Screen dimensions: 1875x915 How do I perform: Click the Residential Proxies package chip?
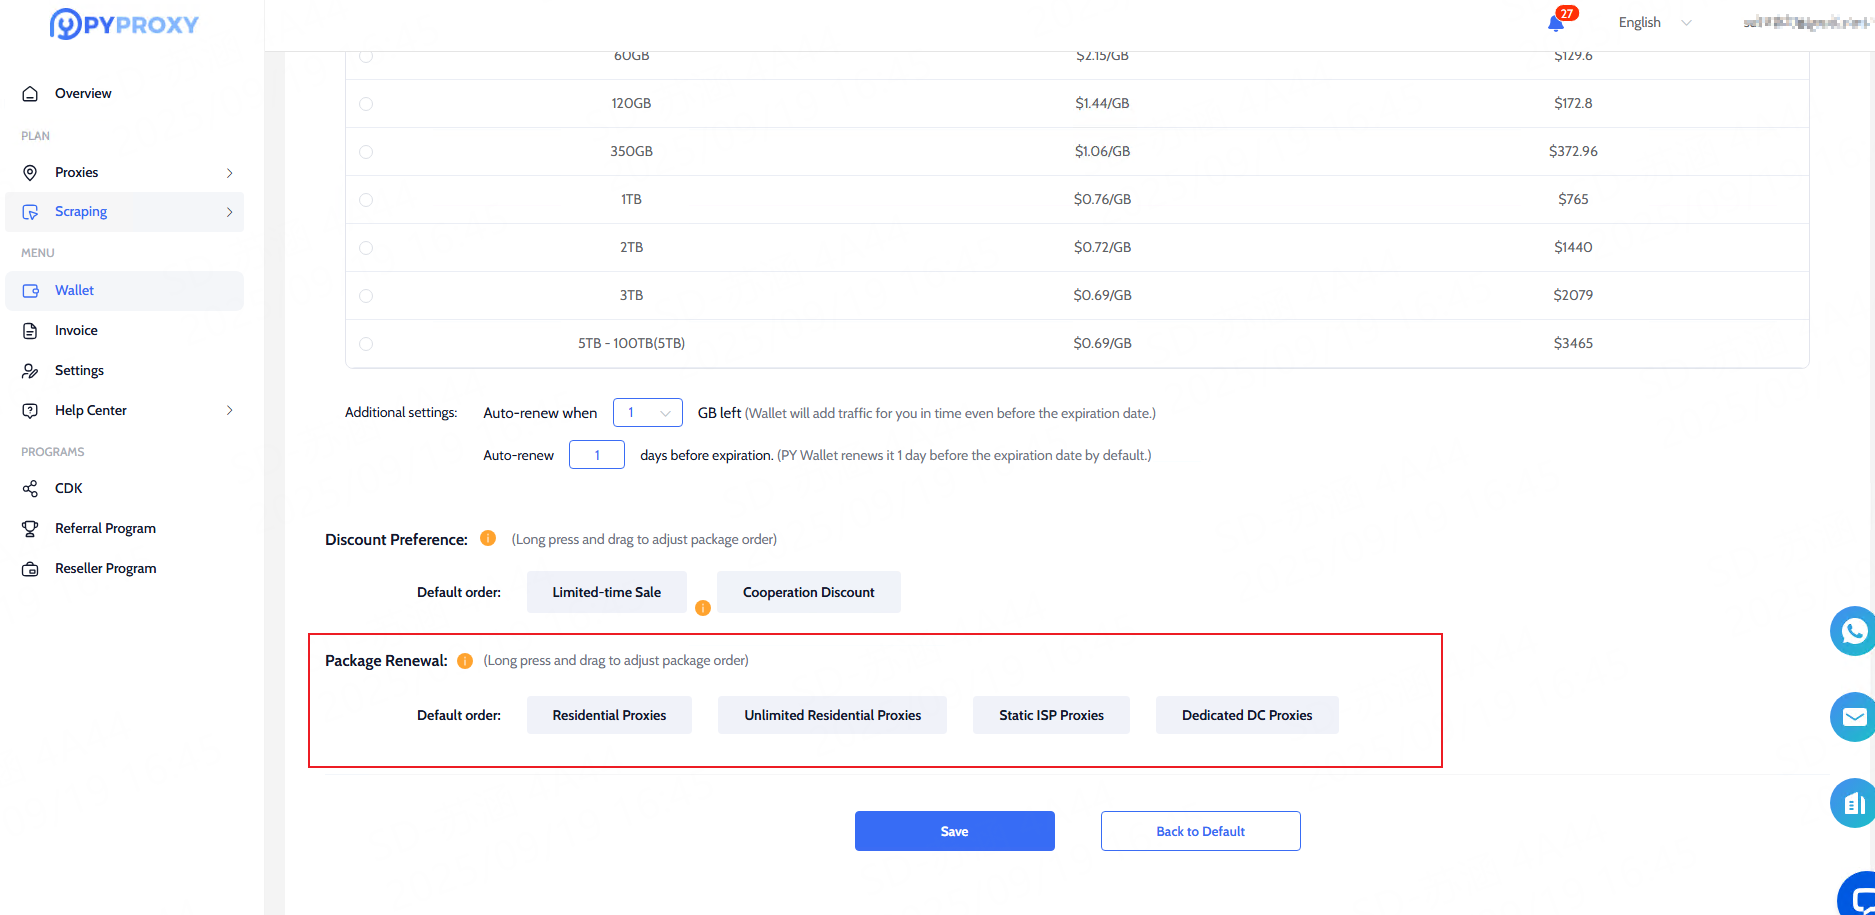[609, 715]
